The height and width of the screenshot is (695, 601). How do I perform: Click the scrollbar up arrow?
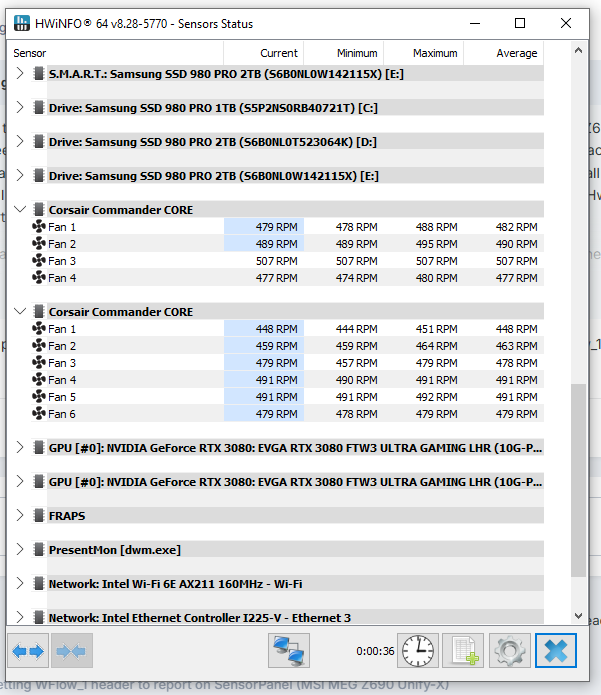pos(578,51)
